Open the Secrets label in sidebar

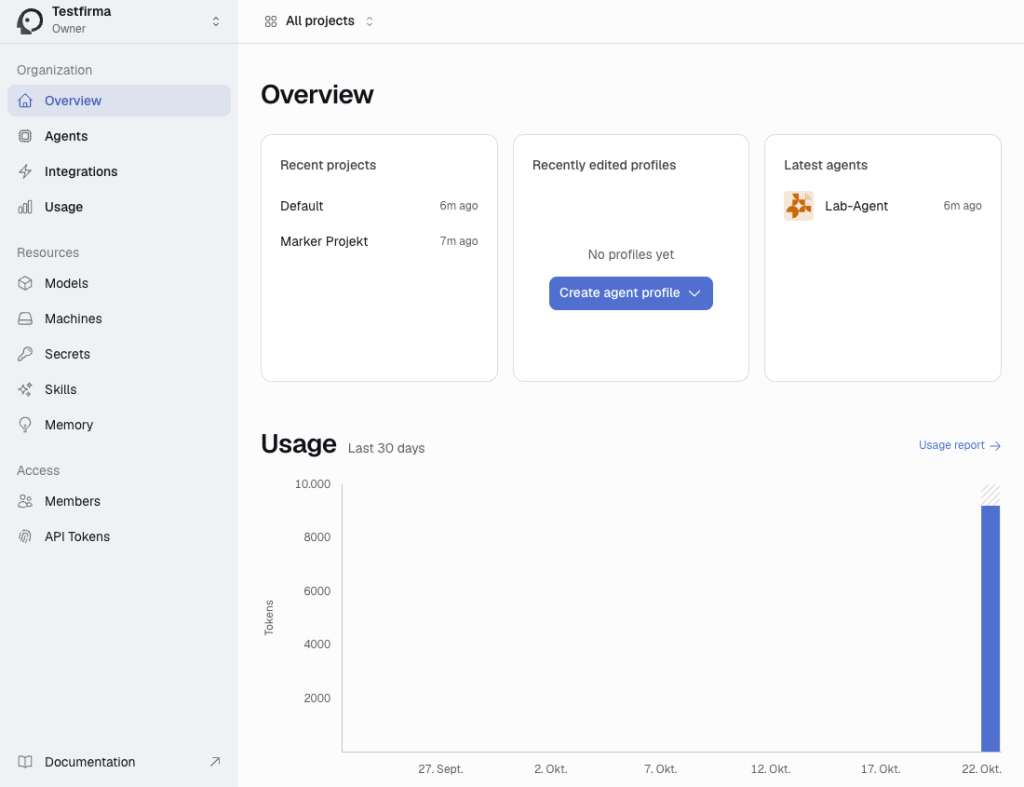pos(67,354)
